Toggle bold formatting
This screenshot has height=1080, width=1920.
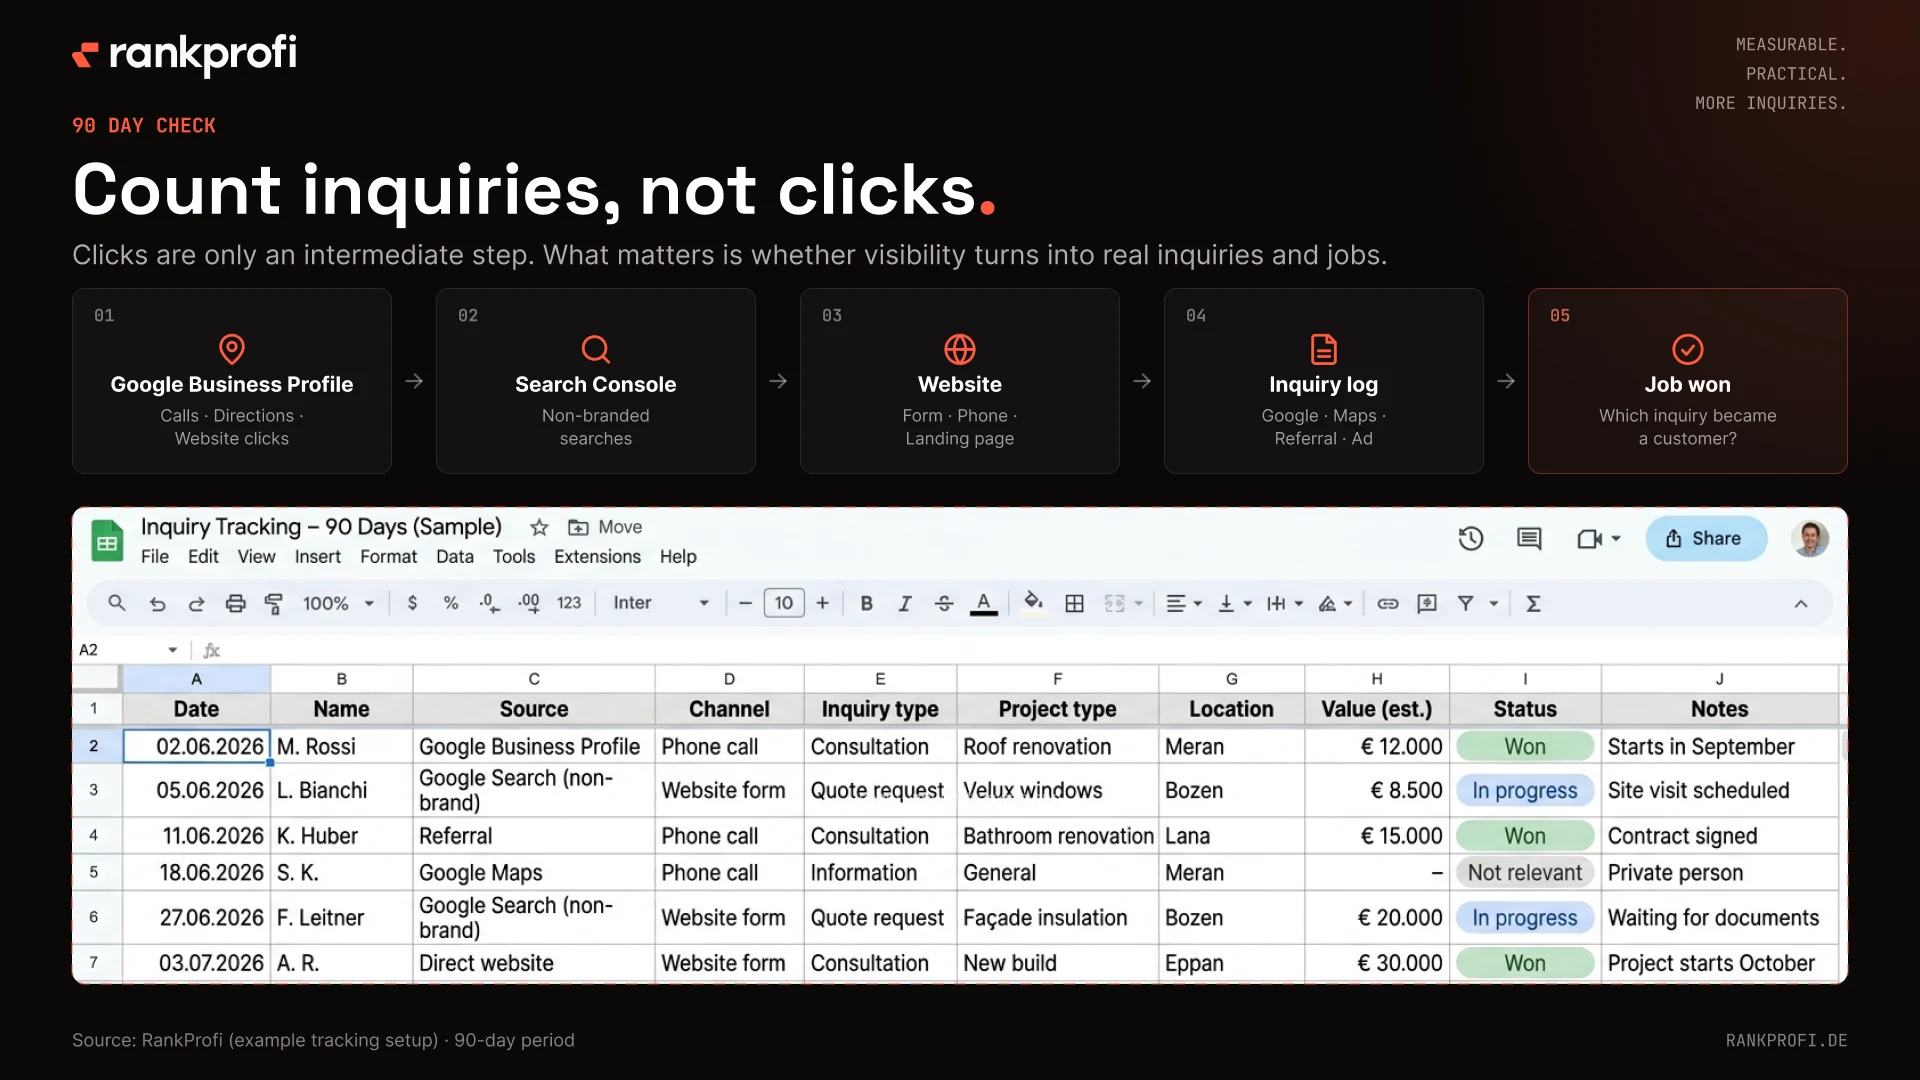866,603
